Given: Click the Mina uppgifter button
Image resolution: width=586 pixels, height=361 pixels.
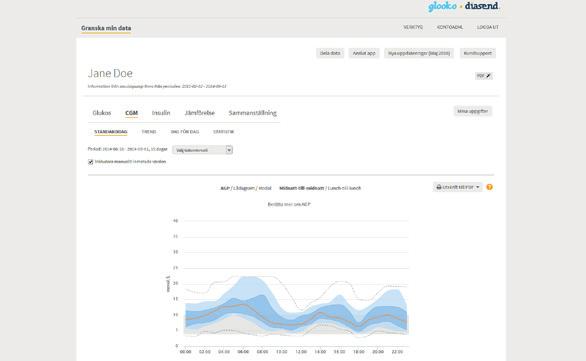Looking at the screenshot, I should [473, 111].
